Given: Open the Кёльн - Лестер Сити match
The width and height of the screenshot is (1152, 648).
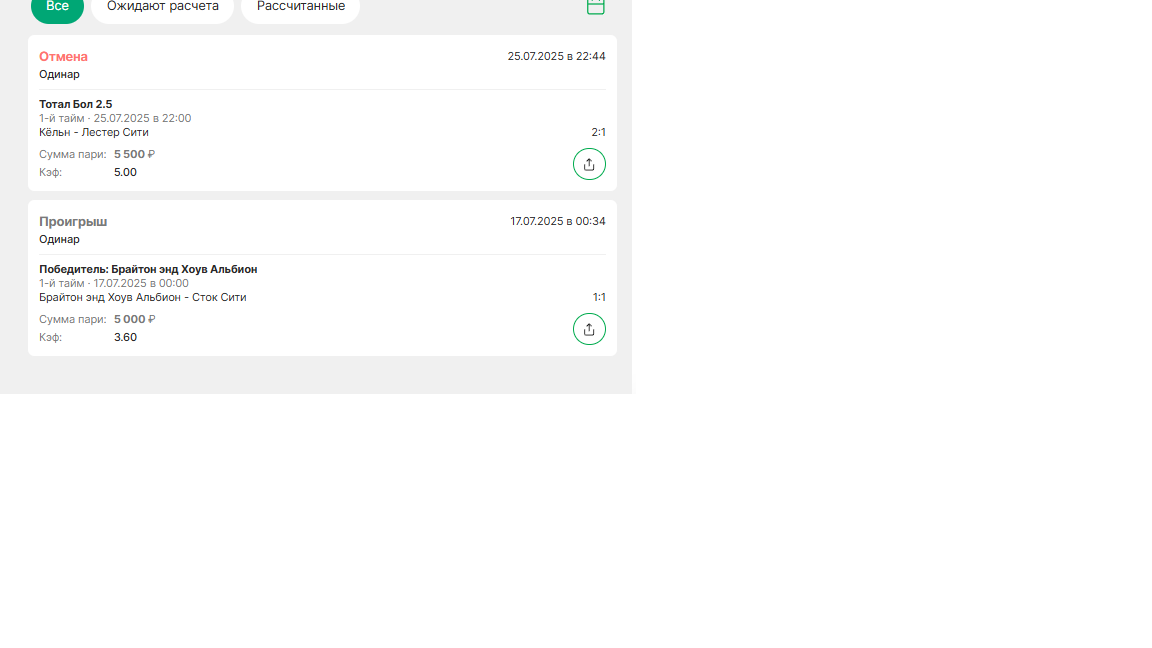Looking at the screenshot, I should tap(94, 132).
